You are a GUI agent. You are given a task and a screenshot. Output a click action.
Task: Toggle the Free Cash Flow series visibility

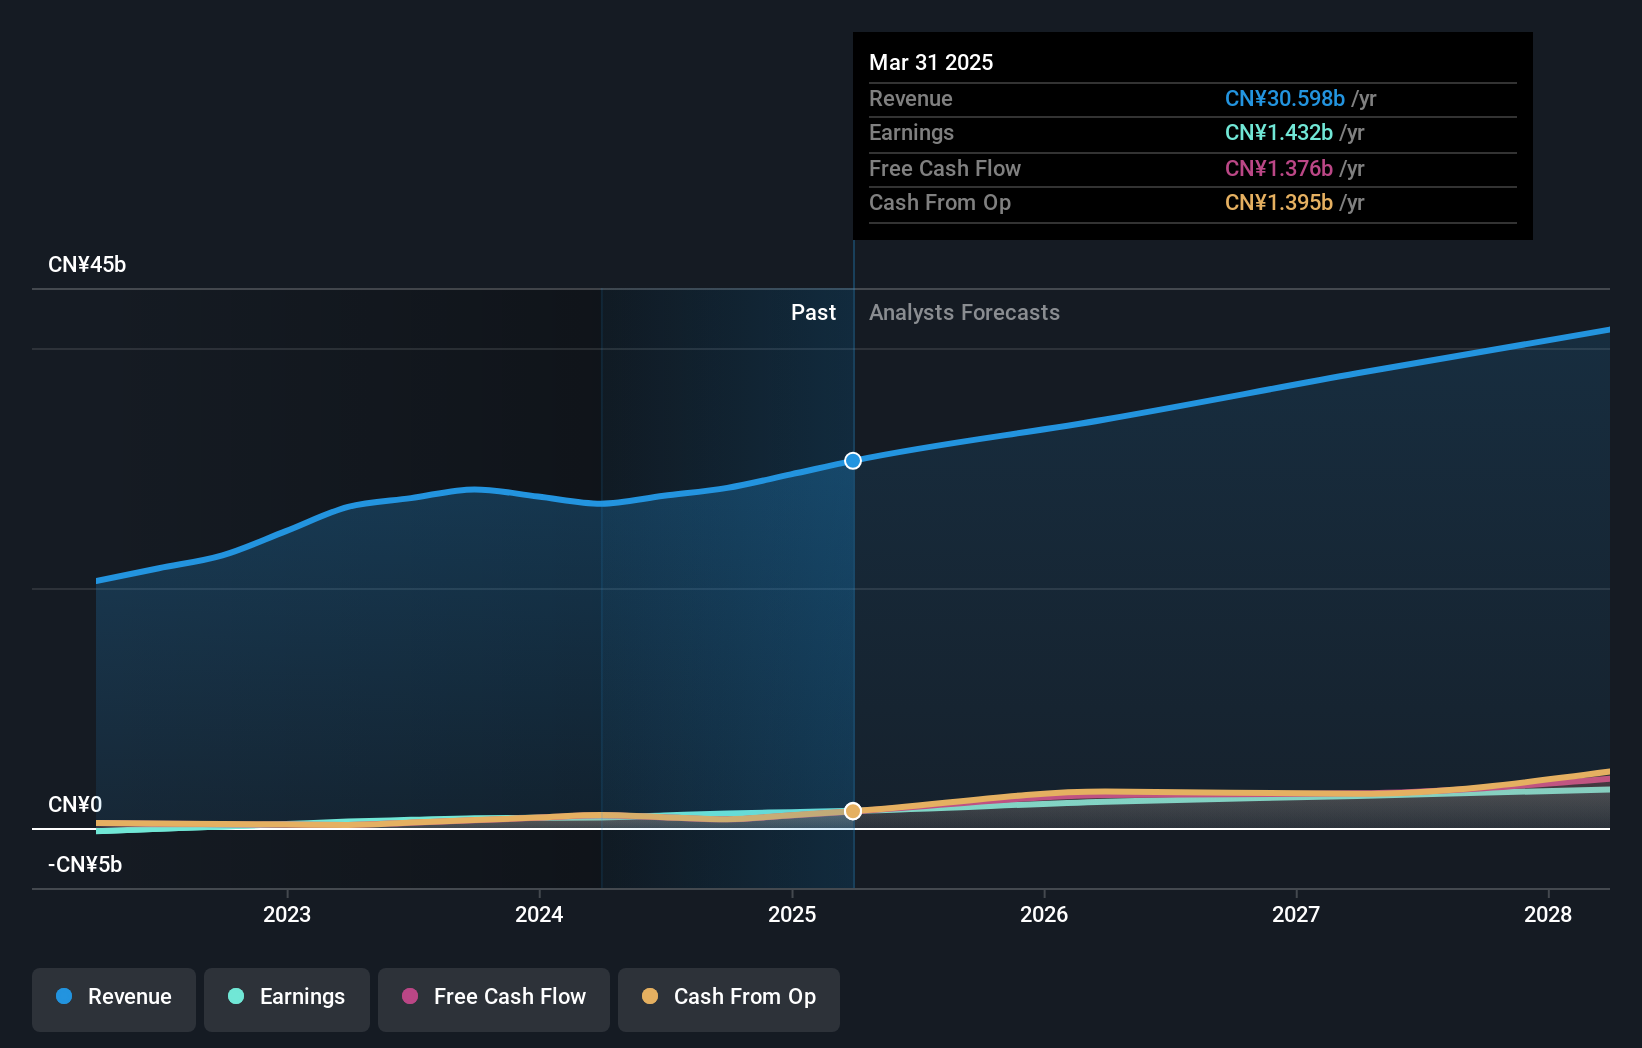494,997
